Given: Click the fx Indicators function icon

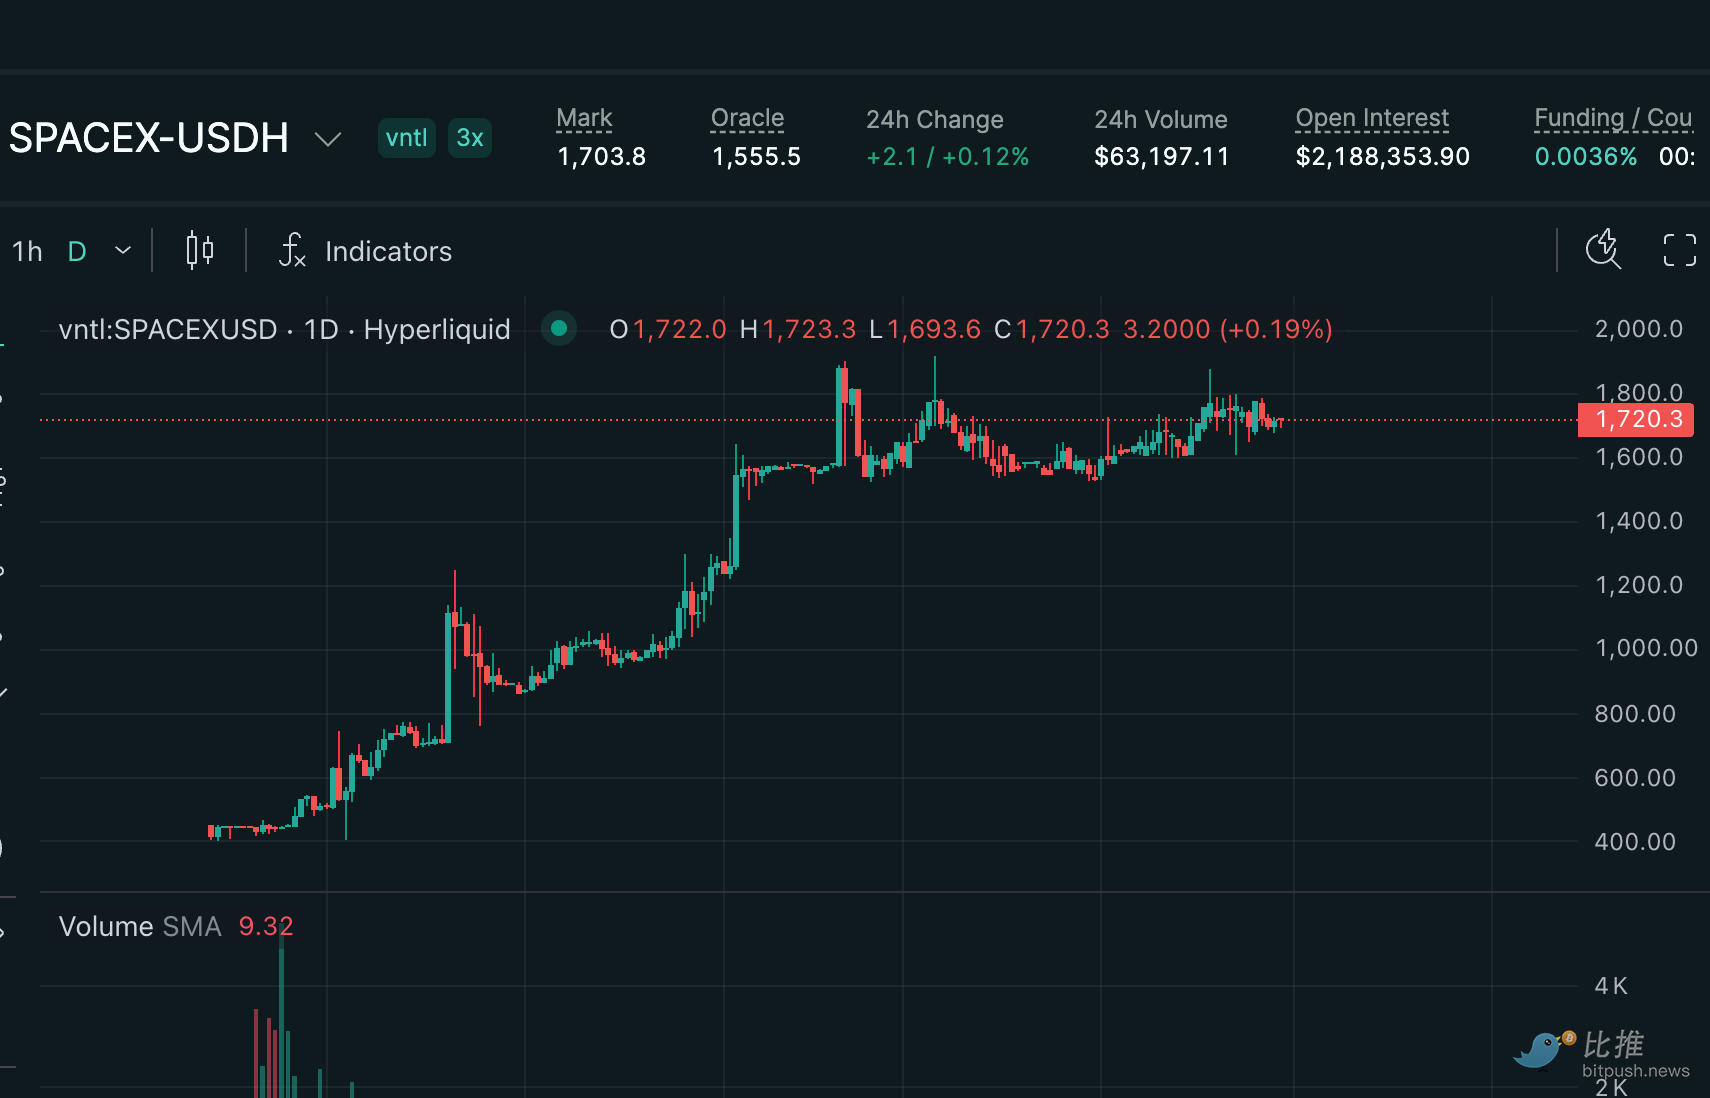Looking at the screenshot, I should (292, 250).
